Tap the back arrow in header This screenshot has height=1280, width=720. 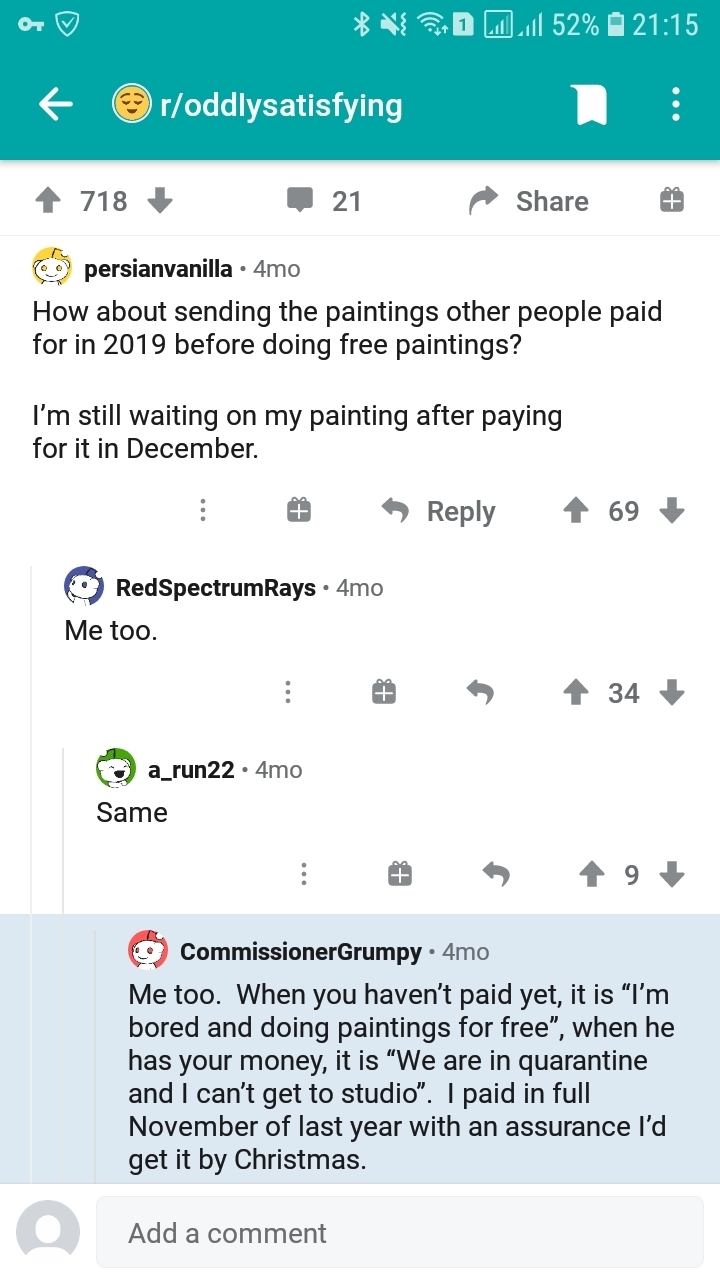(56, 104)
